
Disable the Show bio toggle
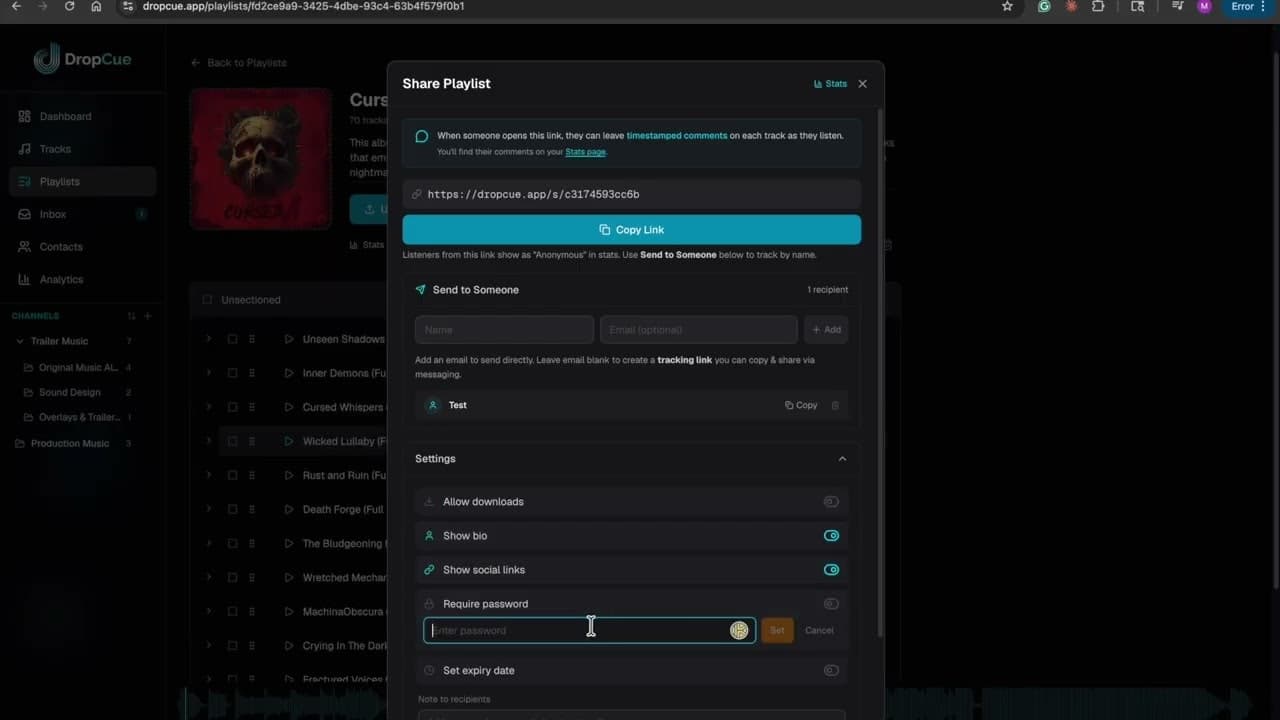coord(831,535)
